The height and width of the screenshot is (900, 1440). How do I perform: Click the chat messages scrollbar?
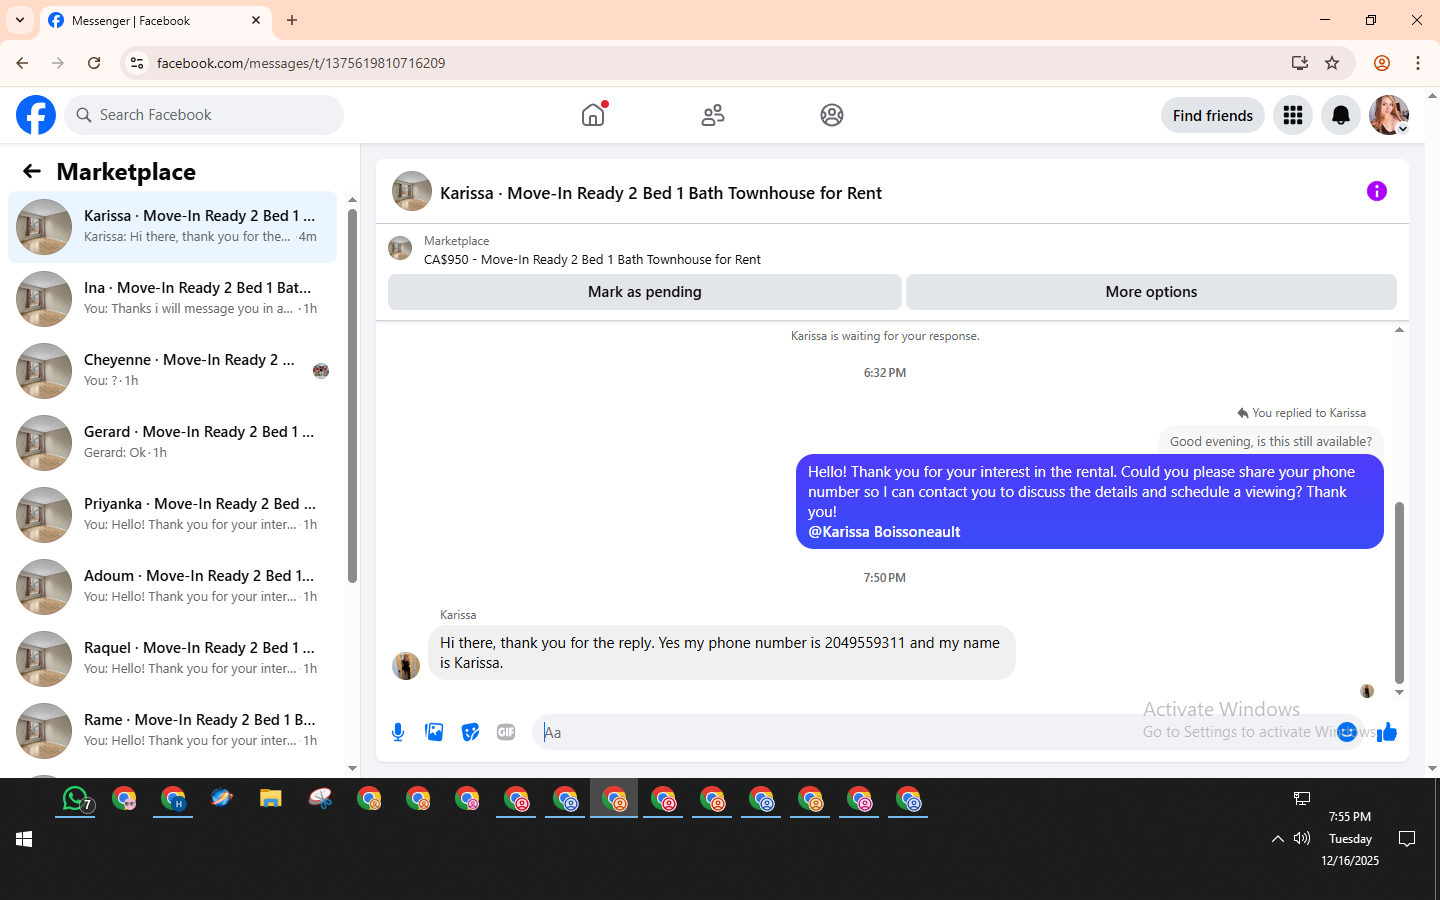1399,593
